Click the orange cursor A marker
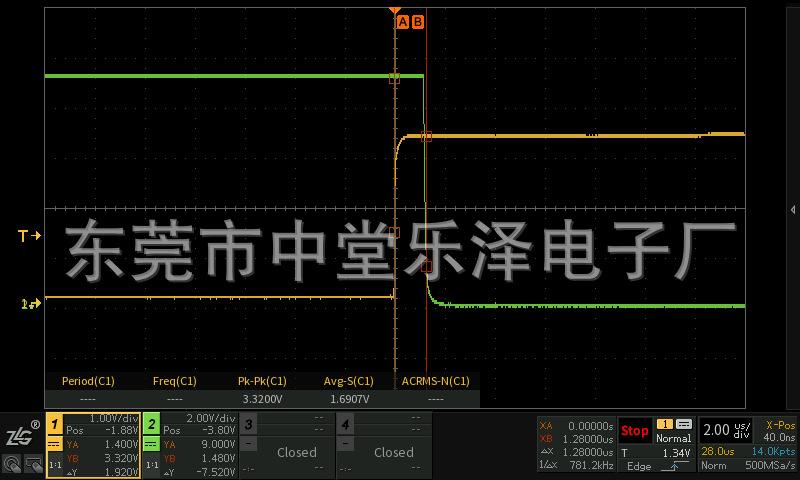The width and height of the screenshot is (800, 480). (403, 21)
